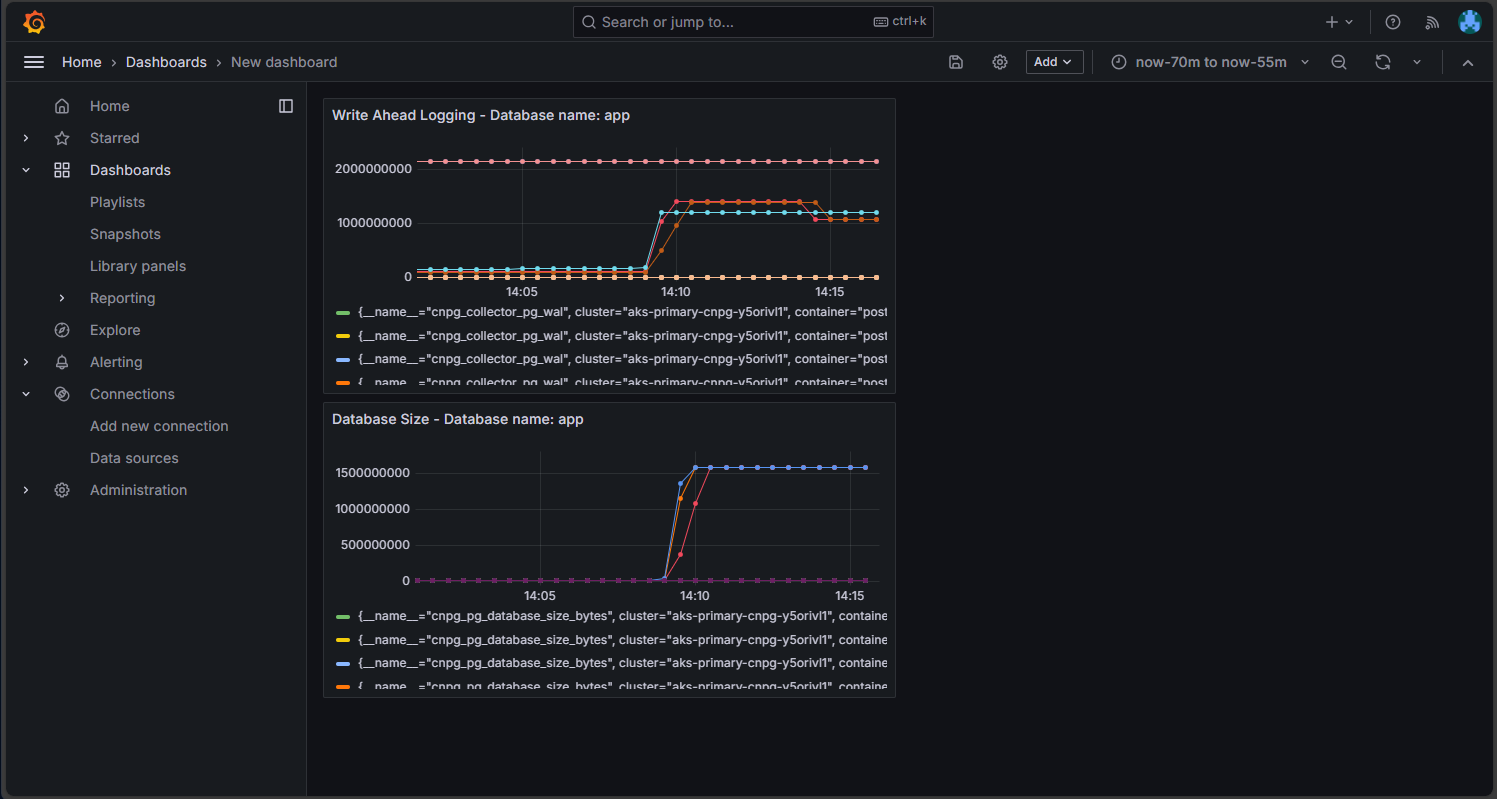The height and width of the screenshot is (799, 1497).
Task: Undock the sidebar menu panel
Action: pyautogui.click(x=286, y=106)
